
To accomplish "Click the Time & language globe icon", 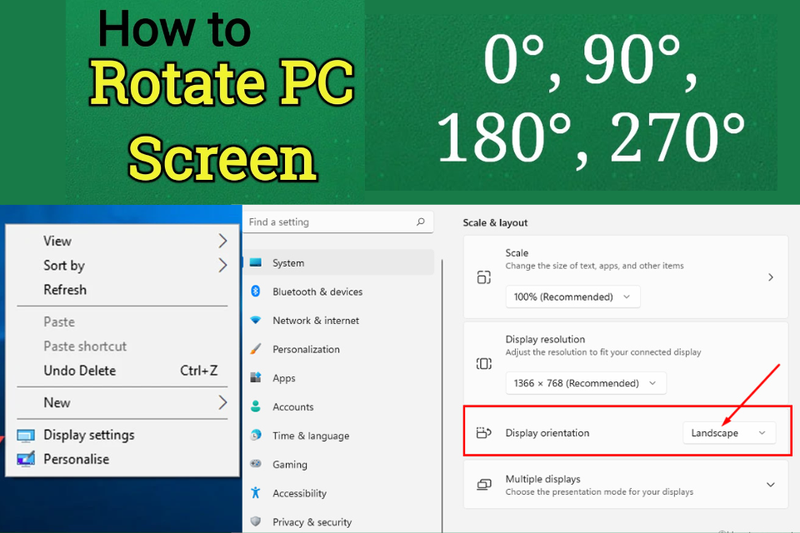I will tap(256, 435).
